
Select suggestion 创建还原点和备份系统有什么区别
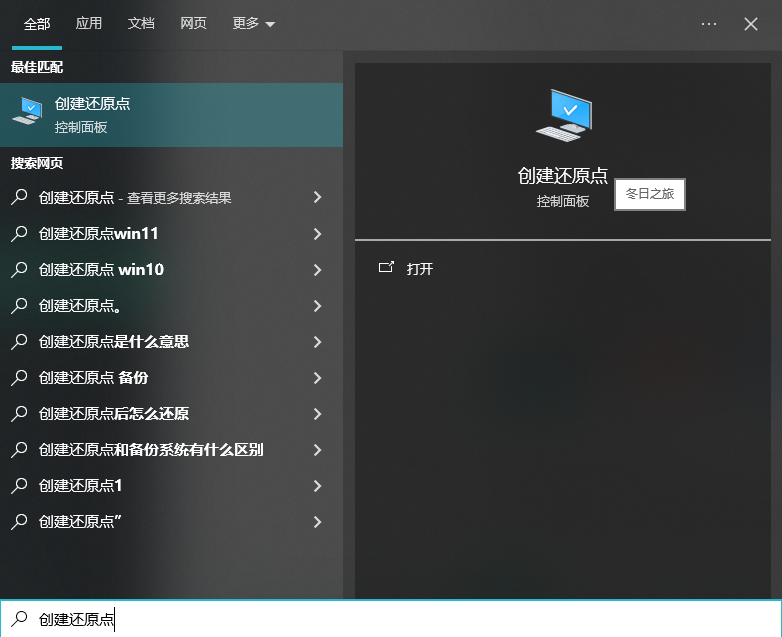(x=172, y=449)
